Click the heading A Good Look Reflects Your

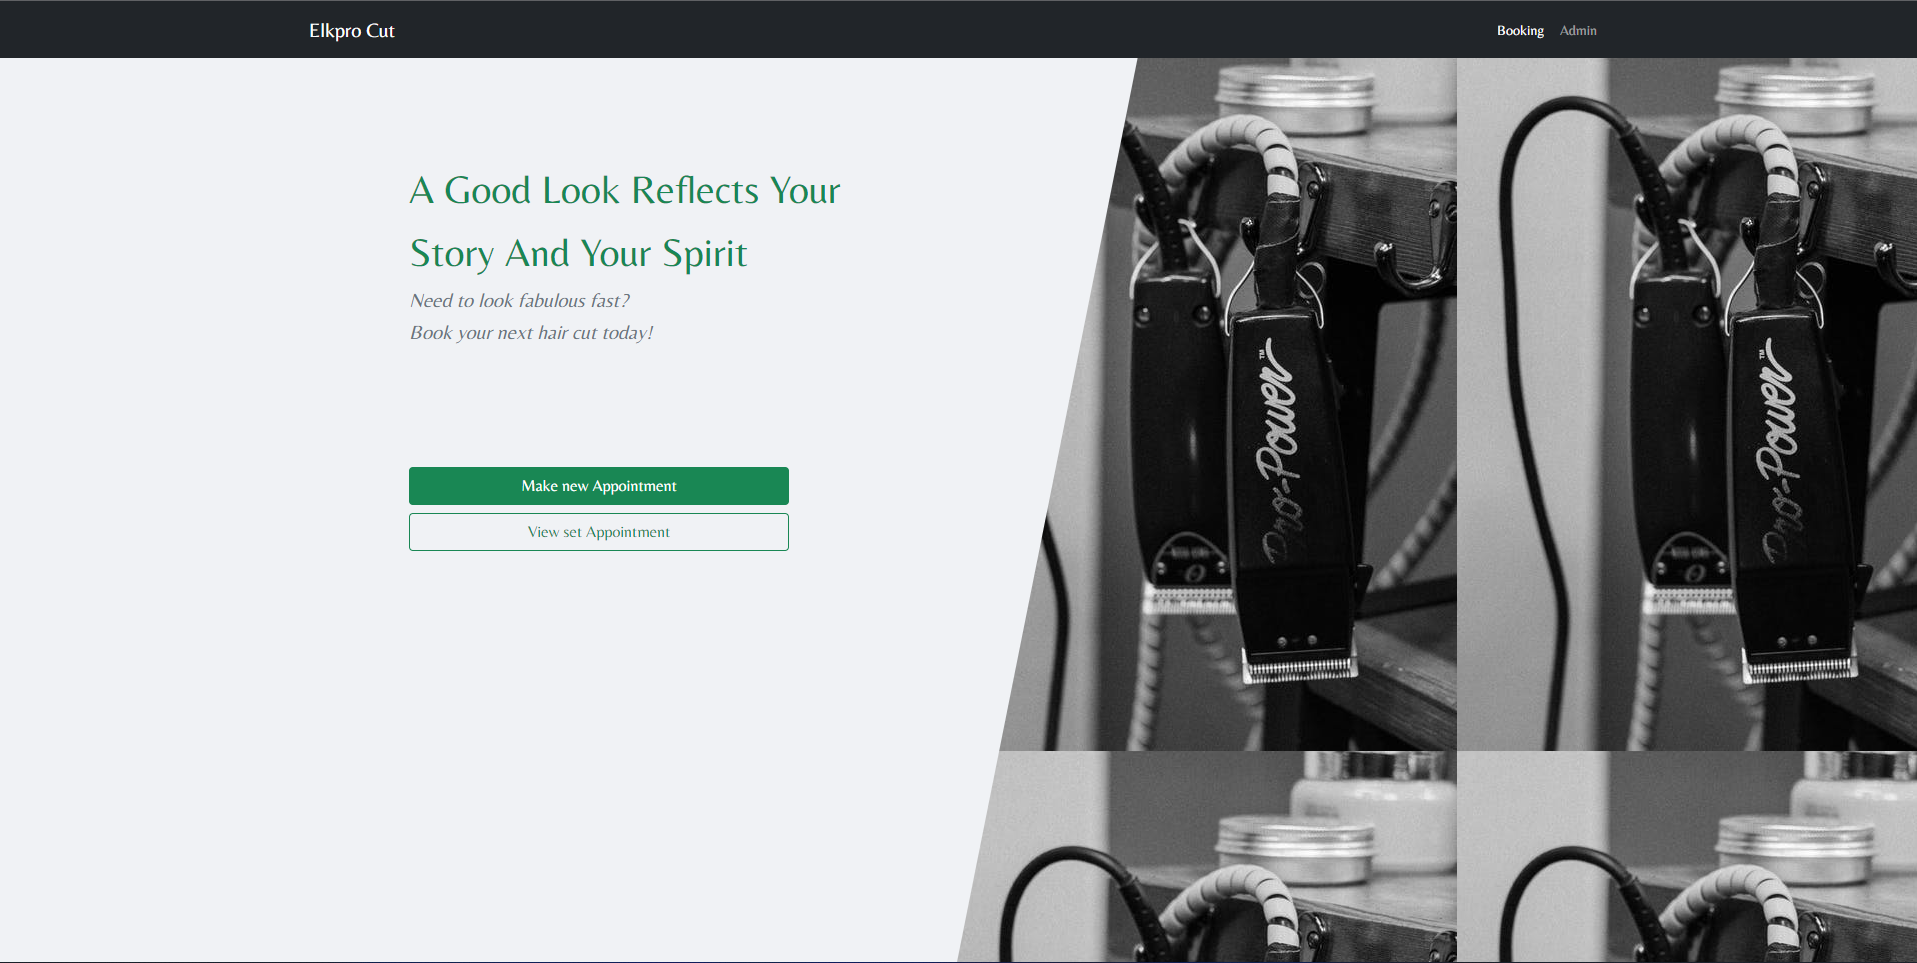[625, 190]
